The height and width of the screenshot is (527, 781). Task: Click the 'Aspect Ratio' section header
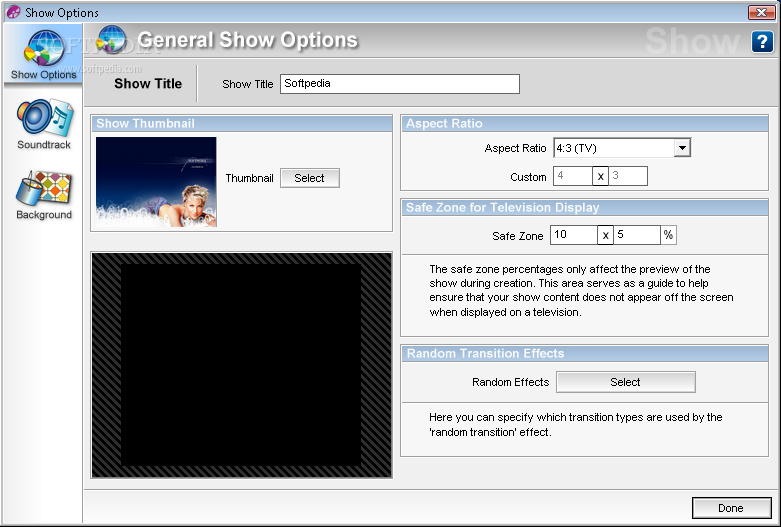tap(585, 124)
